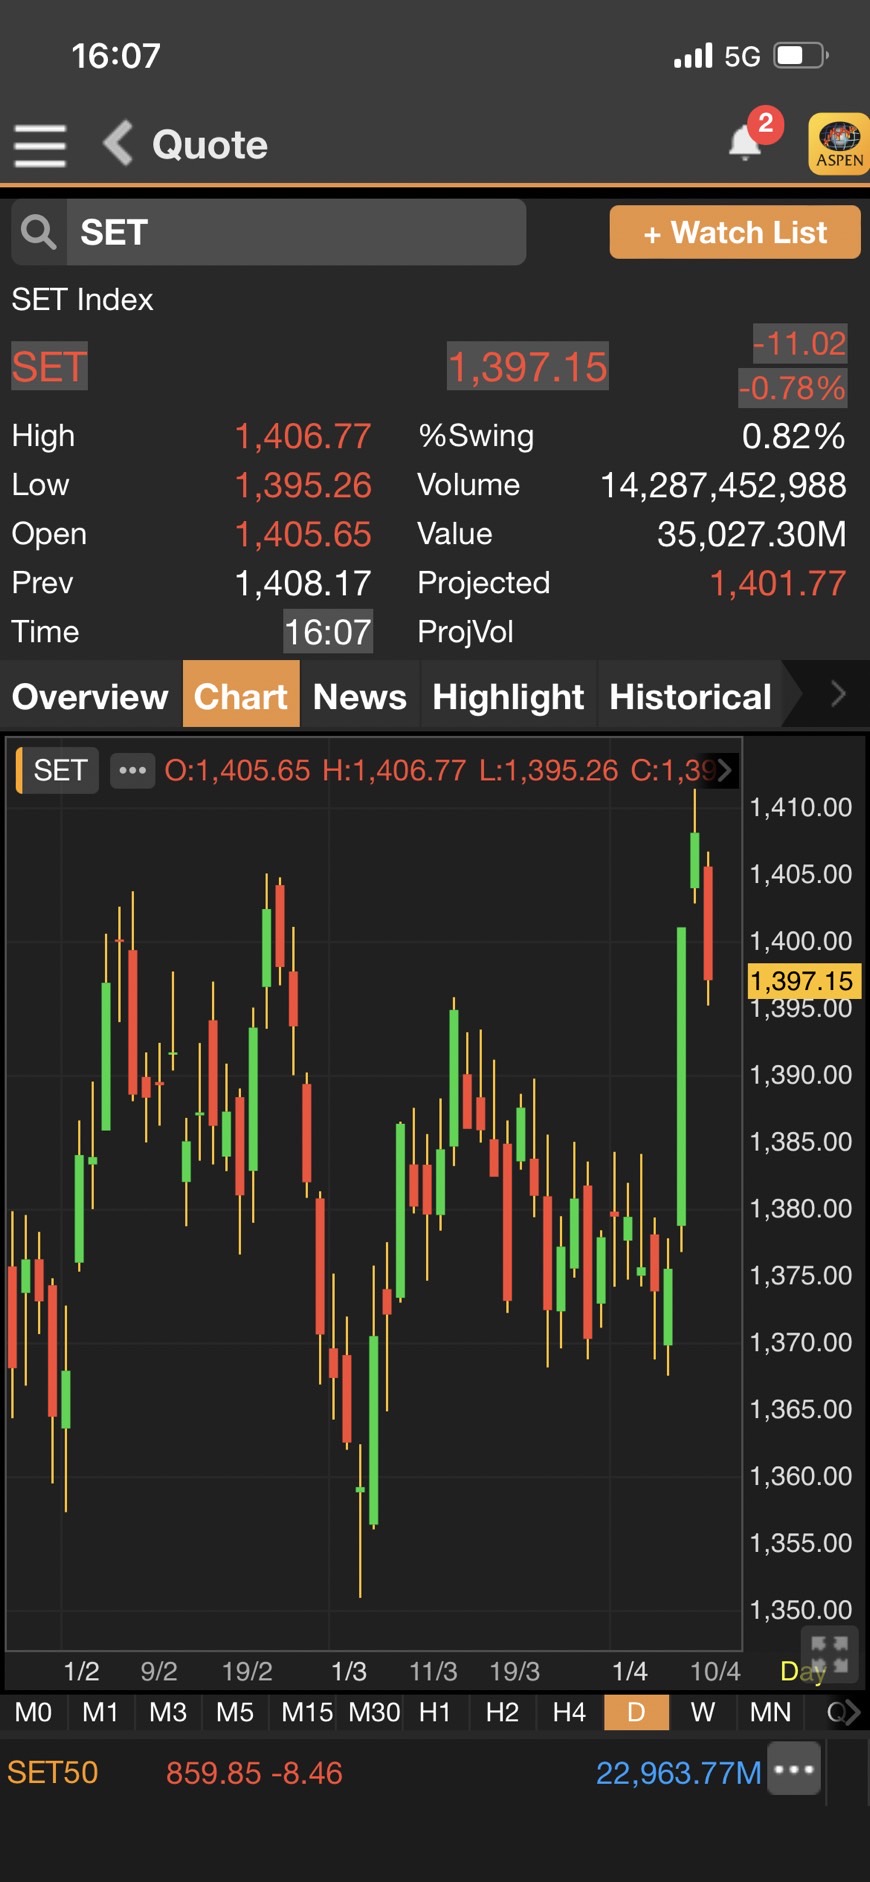Switch to the News tab
The height and width of the screenshot is (1882, 870).
click(359, 696)
